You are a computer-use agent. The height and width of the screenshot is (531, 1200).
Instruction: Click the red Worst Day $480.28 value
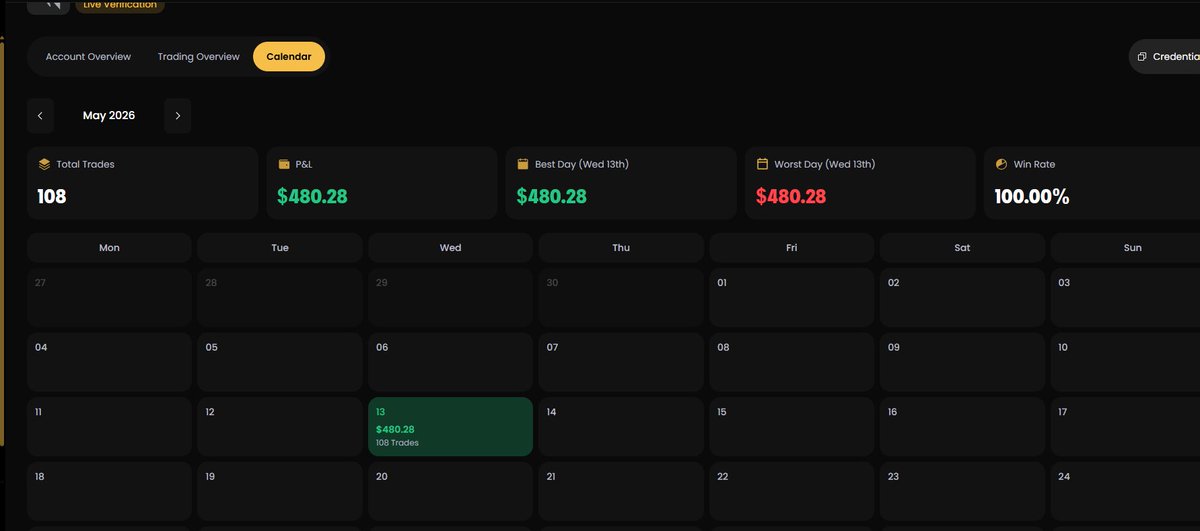791,197
